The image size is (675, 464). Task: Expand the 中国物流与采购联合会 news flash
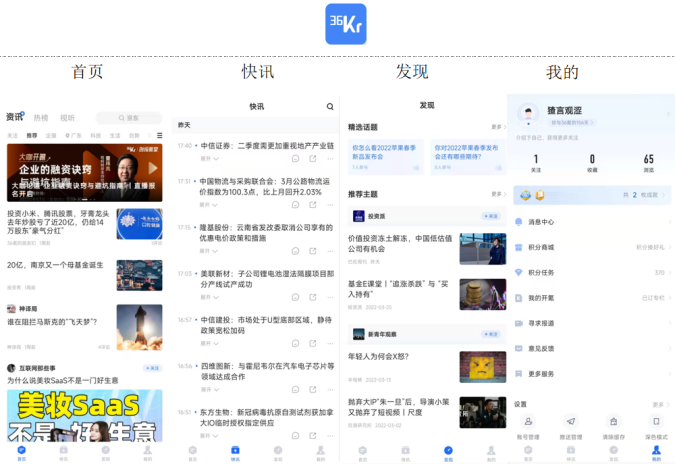pyautogui.click(x=208, y=205)
